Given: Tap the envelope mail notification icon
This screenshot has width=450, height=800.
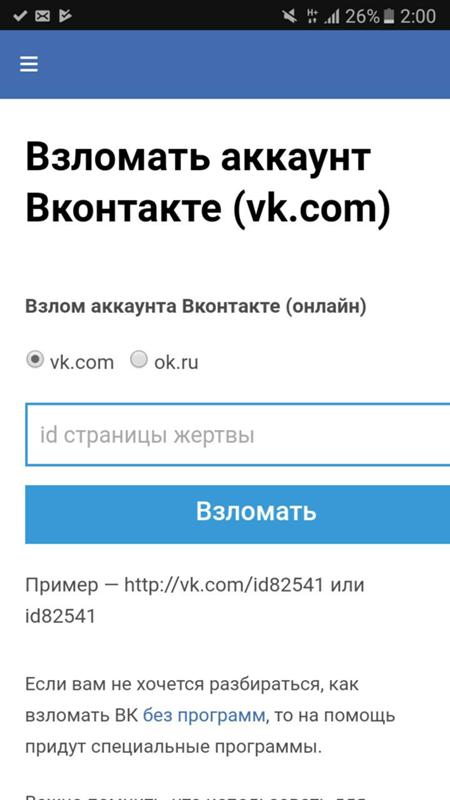Looking at the screenshot, I should [x=42, y=16].
